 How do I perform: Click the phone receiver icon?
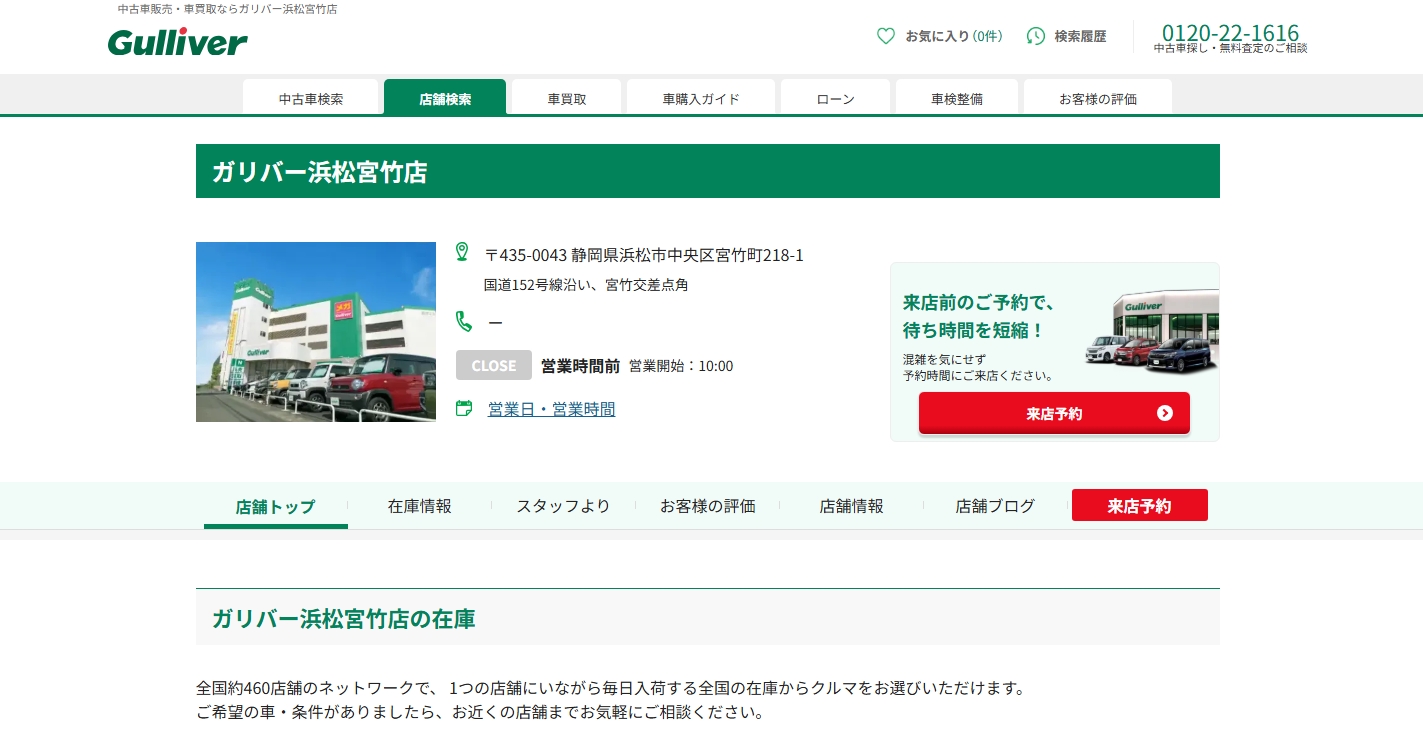coord(464,321)
